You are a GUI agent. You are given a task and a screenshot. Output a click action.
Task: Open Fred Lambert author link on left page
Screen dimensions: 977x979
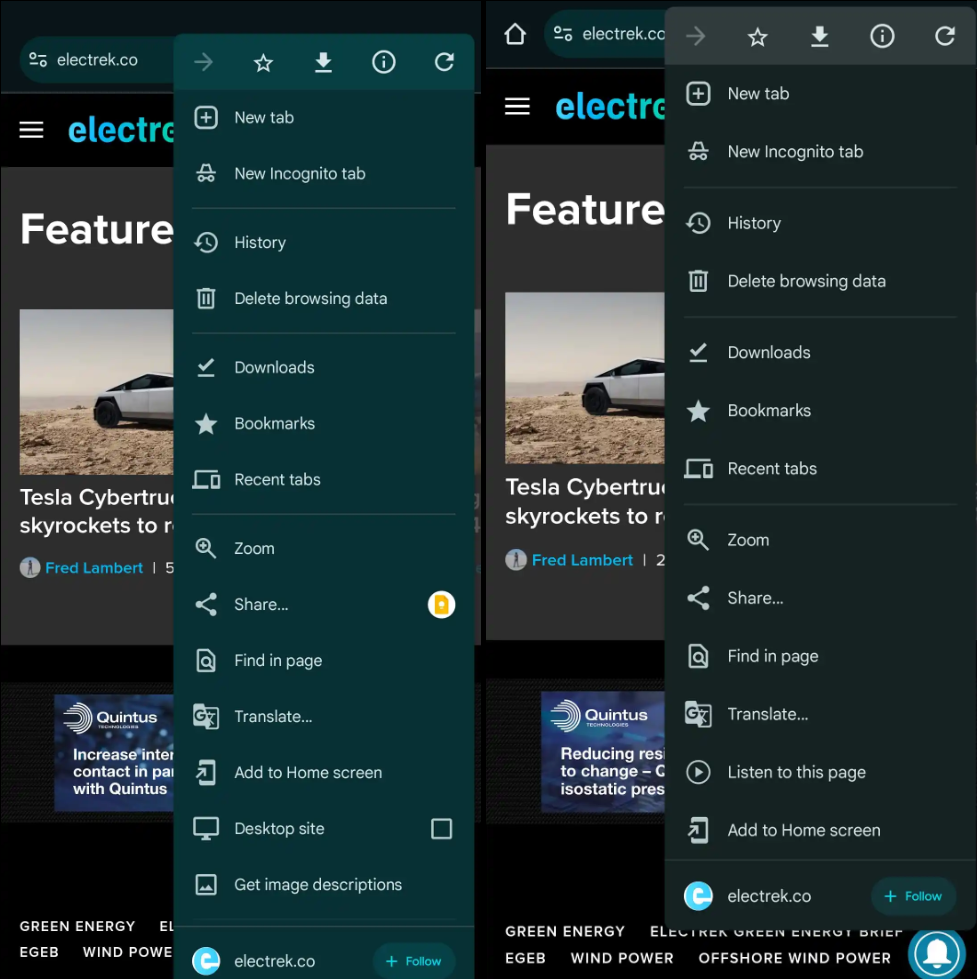coord(94,568)
